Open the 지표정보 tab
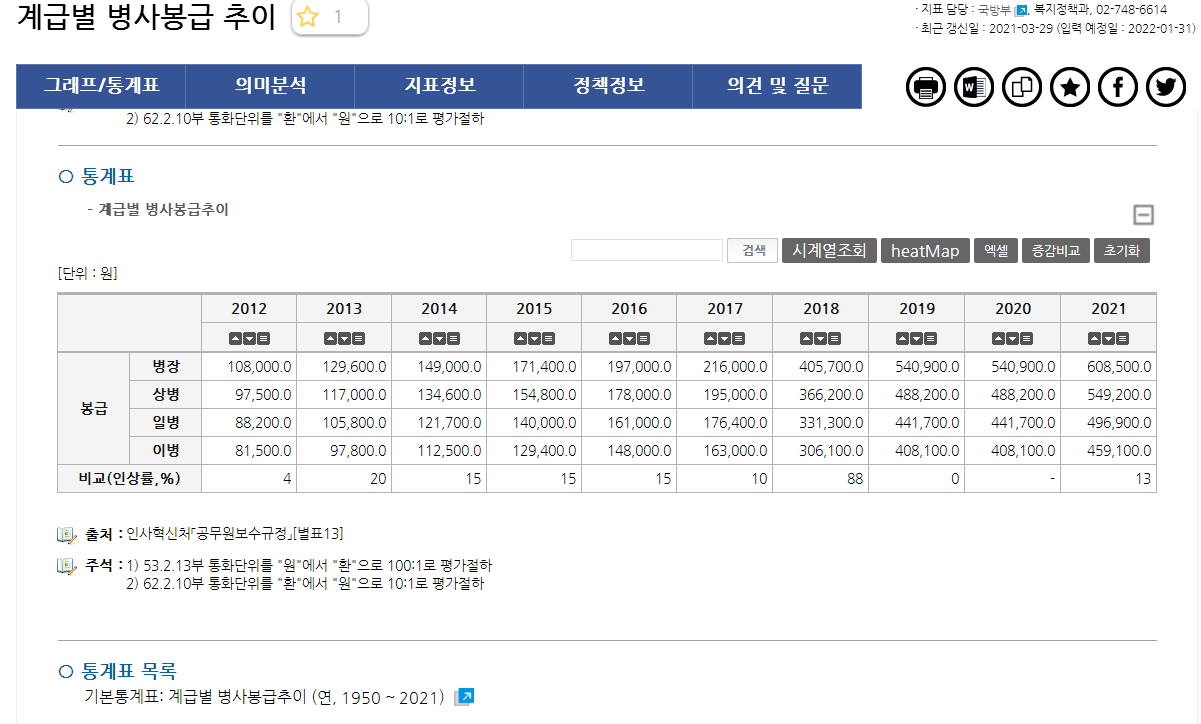The height and width of the screenshot is (724, 1201). tap(439, 86)
